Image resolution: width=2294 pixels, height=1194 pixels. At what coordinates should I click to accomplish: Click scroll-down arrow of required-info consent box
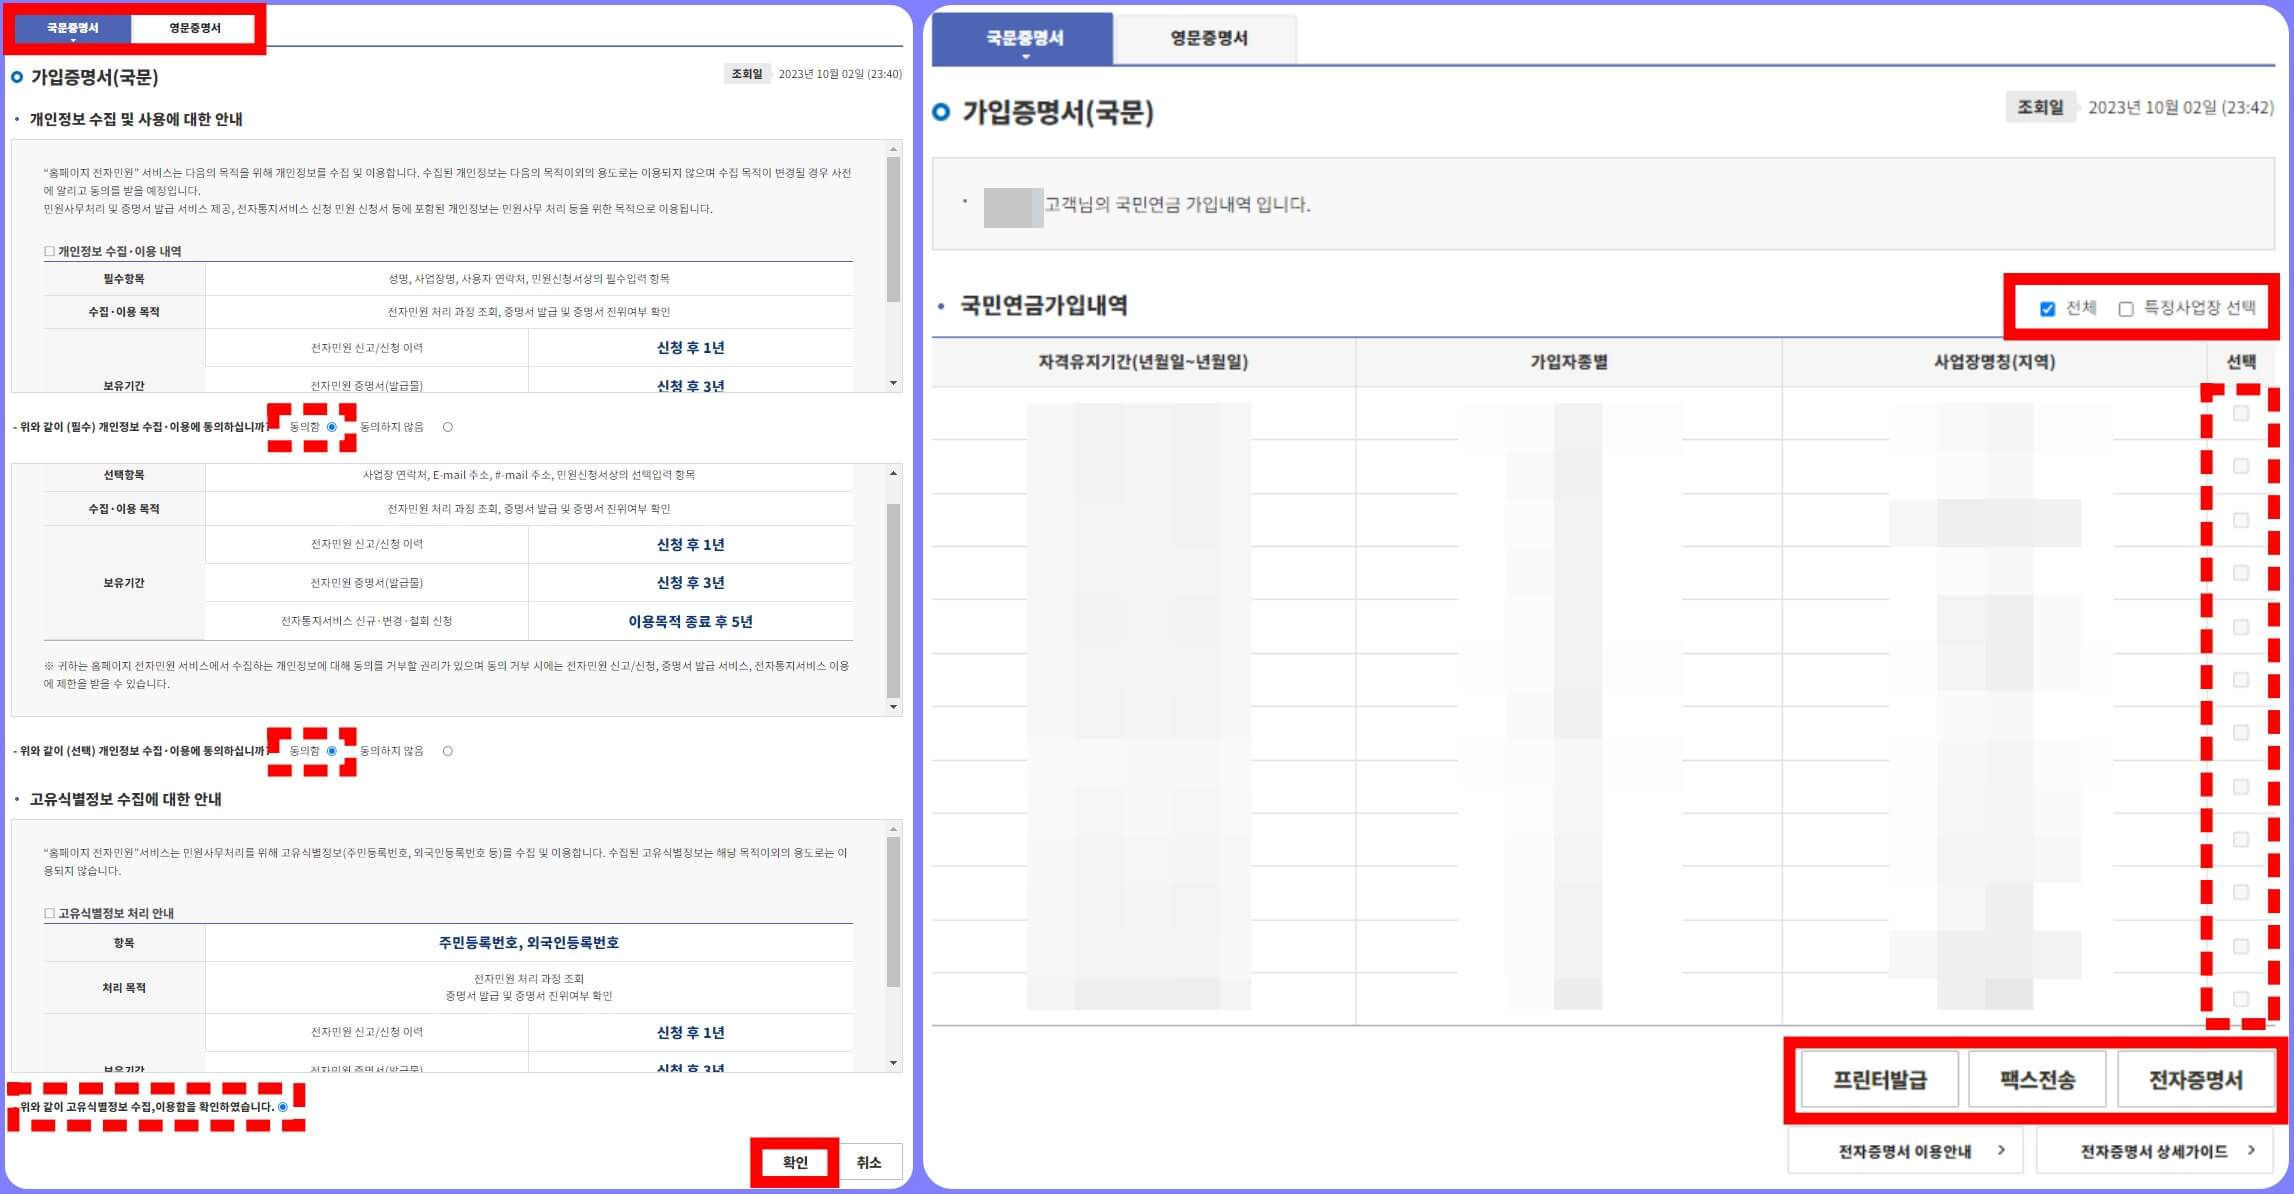pos(893,383)
